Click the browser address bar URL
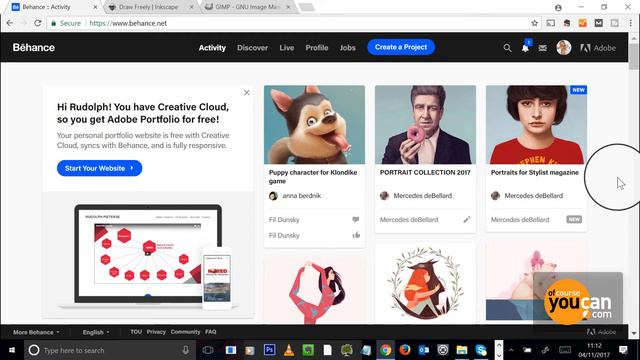Viewport: 640px width, 360px height. tap(128, 23)
